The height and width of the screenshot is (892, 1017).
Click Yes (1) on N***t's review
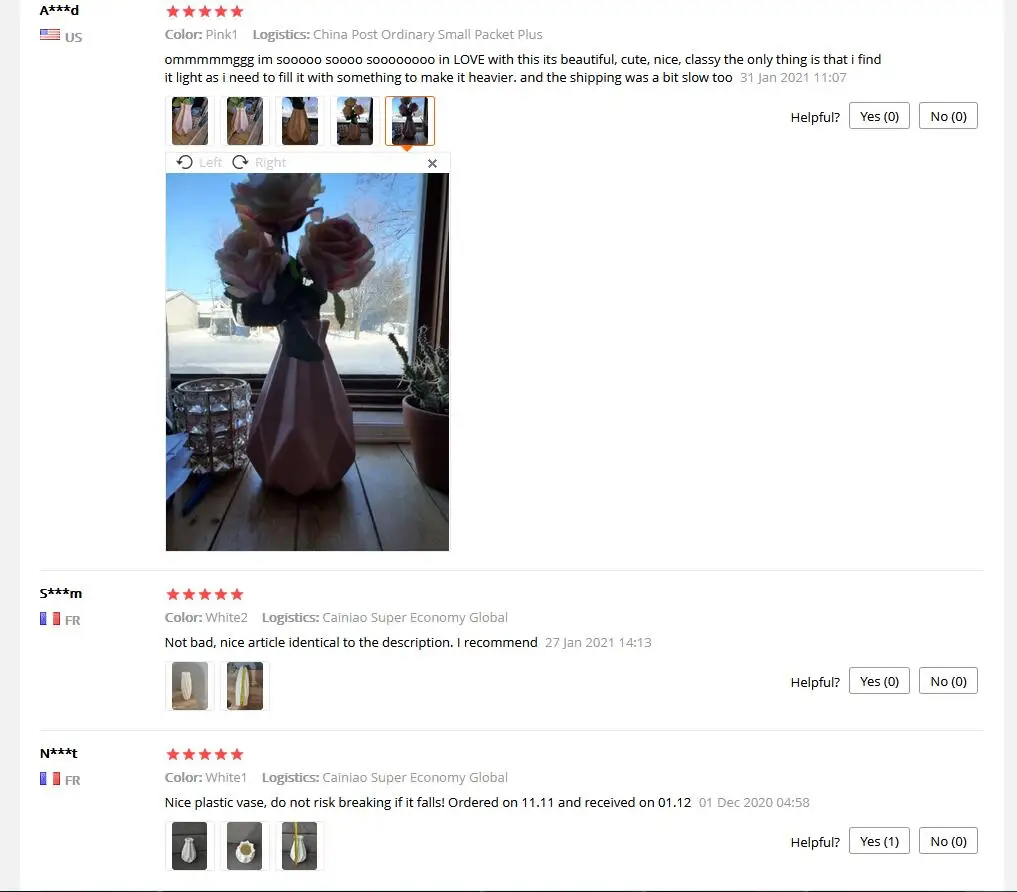[x=879, y=841]
